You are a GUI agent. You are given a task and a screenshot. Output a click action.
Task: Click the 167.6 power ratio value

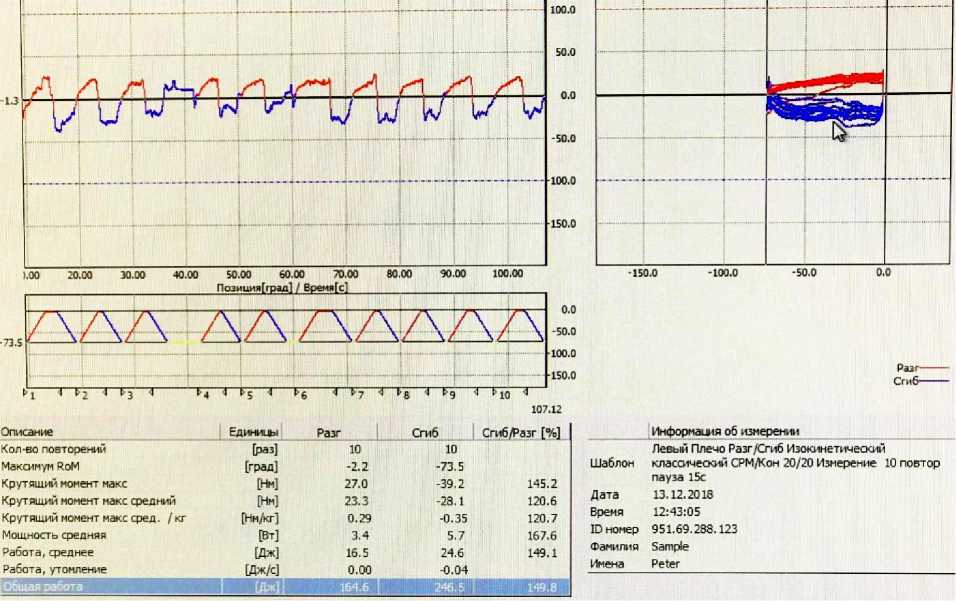[541, 536]
